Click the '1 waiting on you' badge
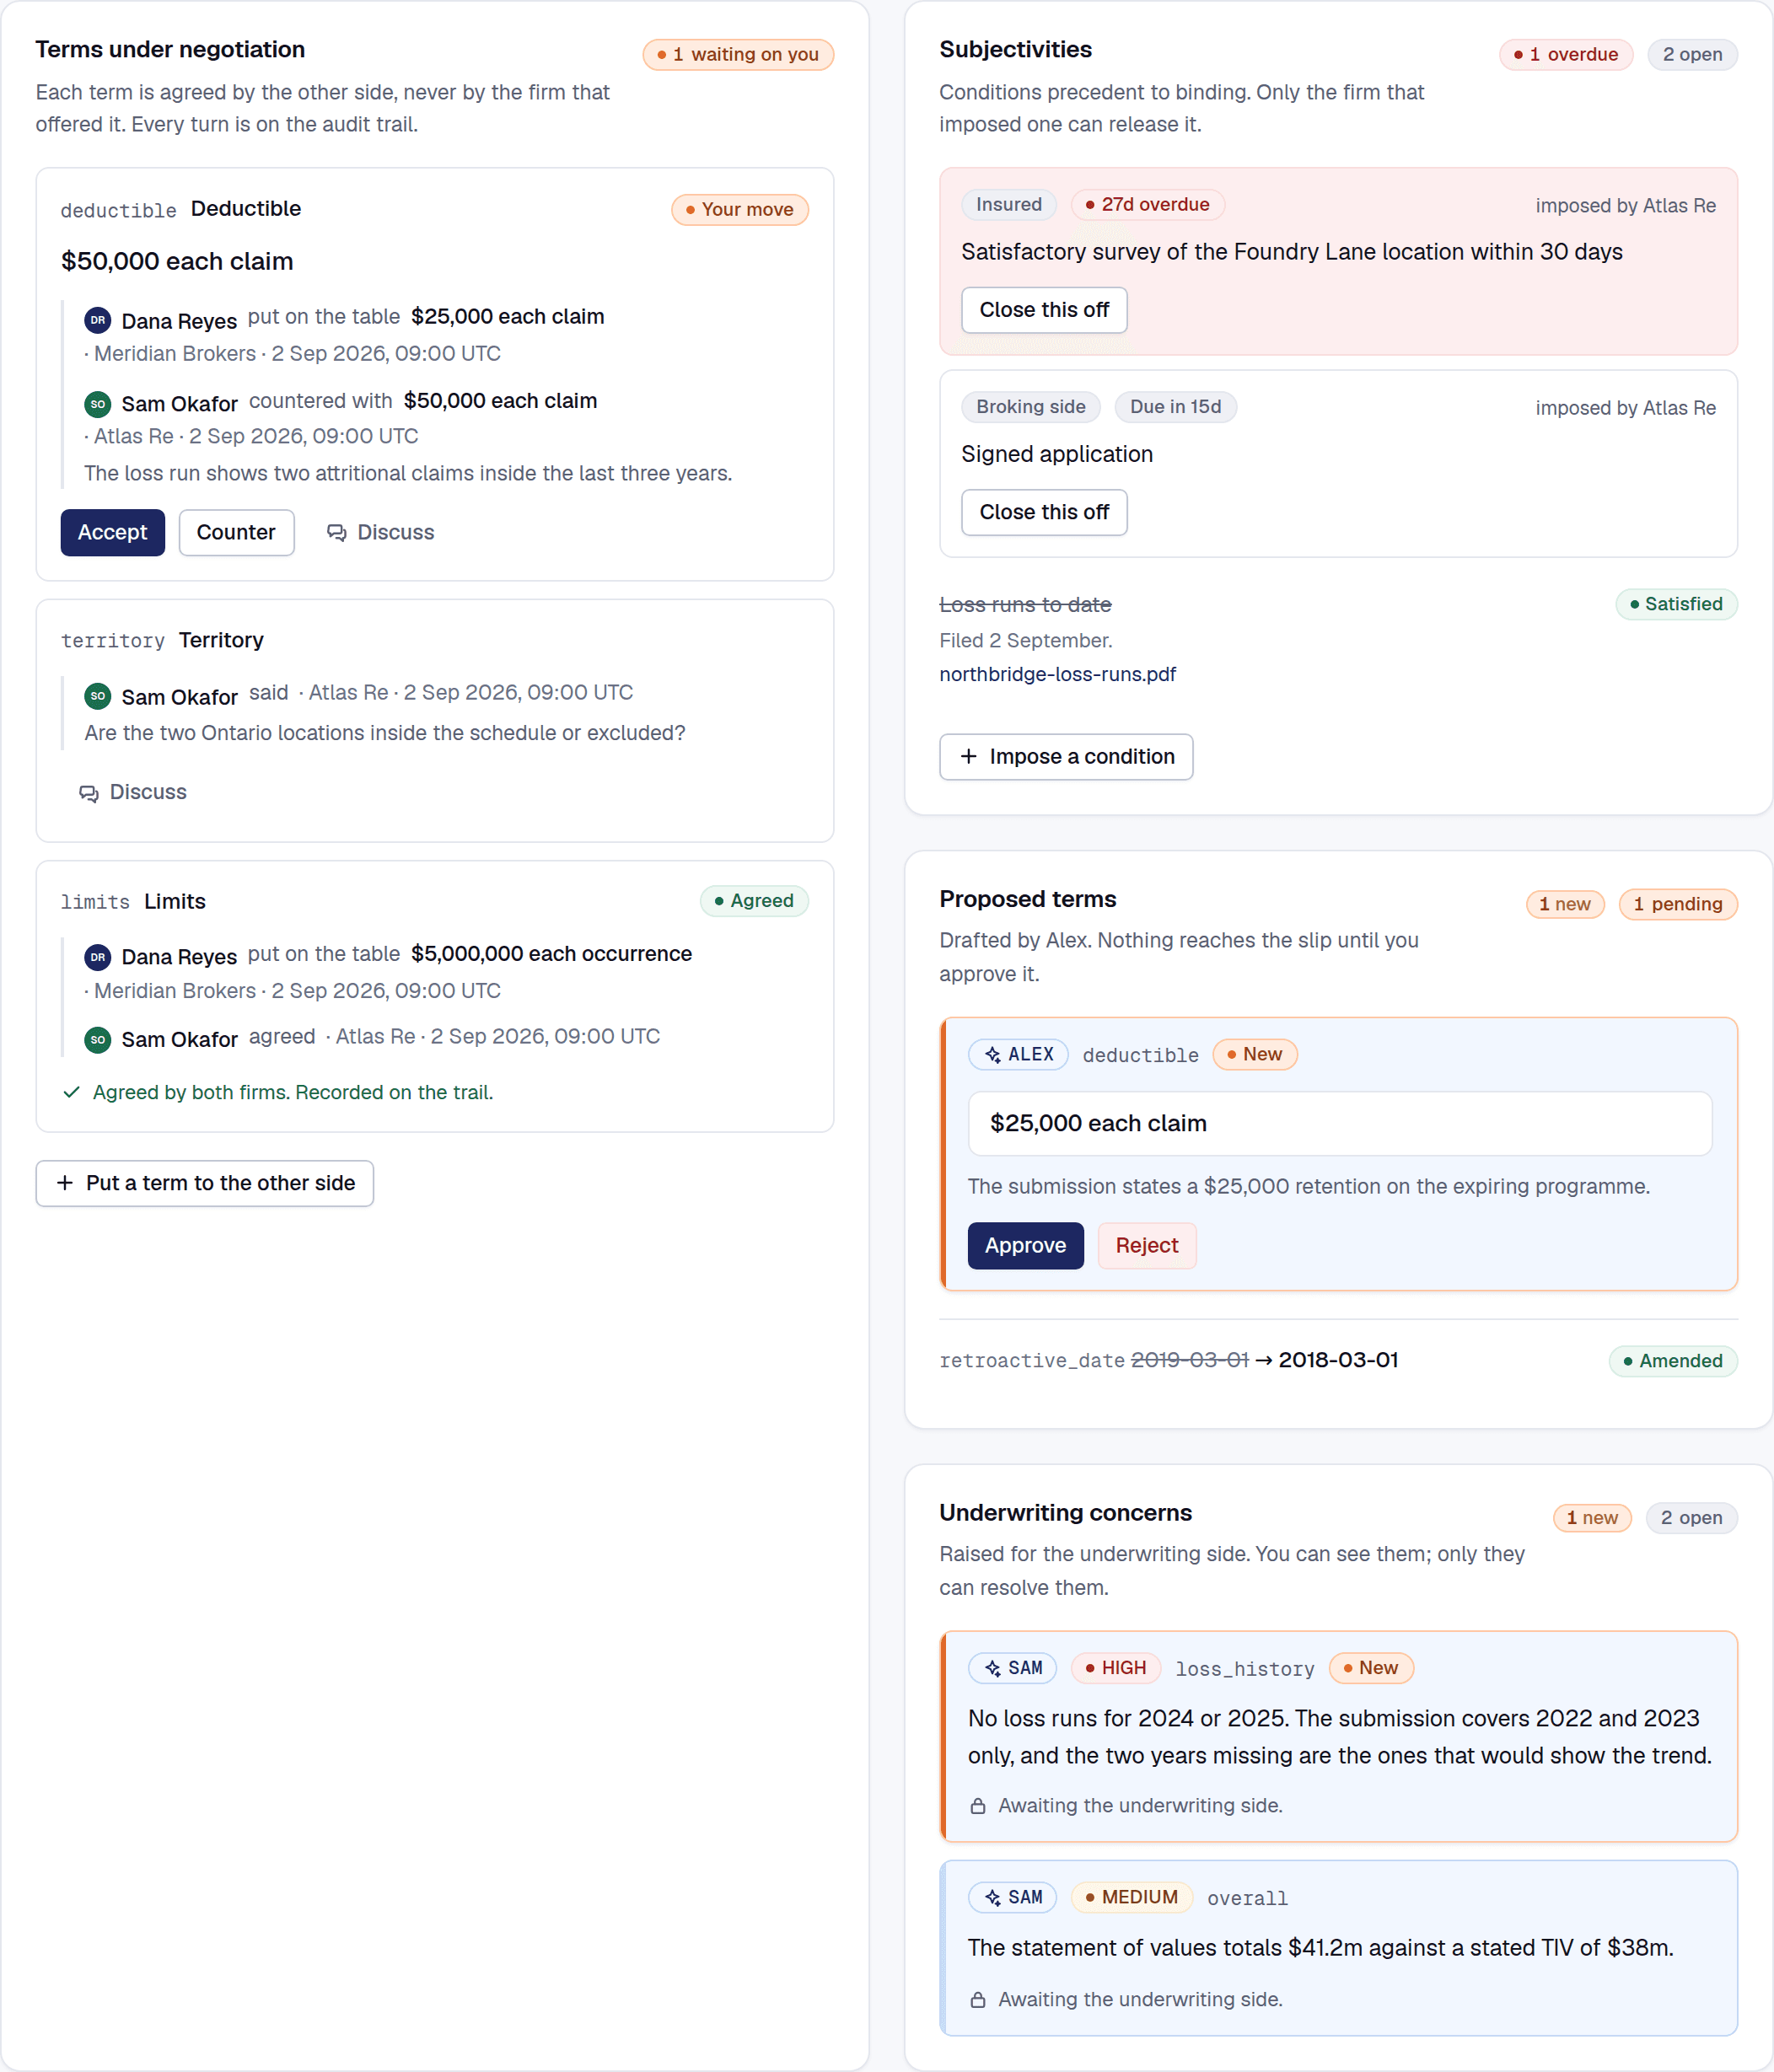This screenshot has height=2072, width=1774. coord(738,55)
